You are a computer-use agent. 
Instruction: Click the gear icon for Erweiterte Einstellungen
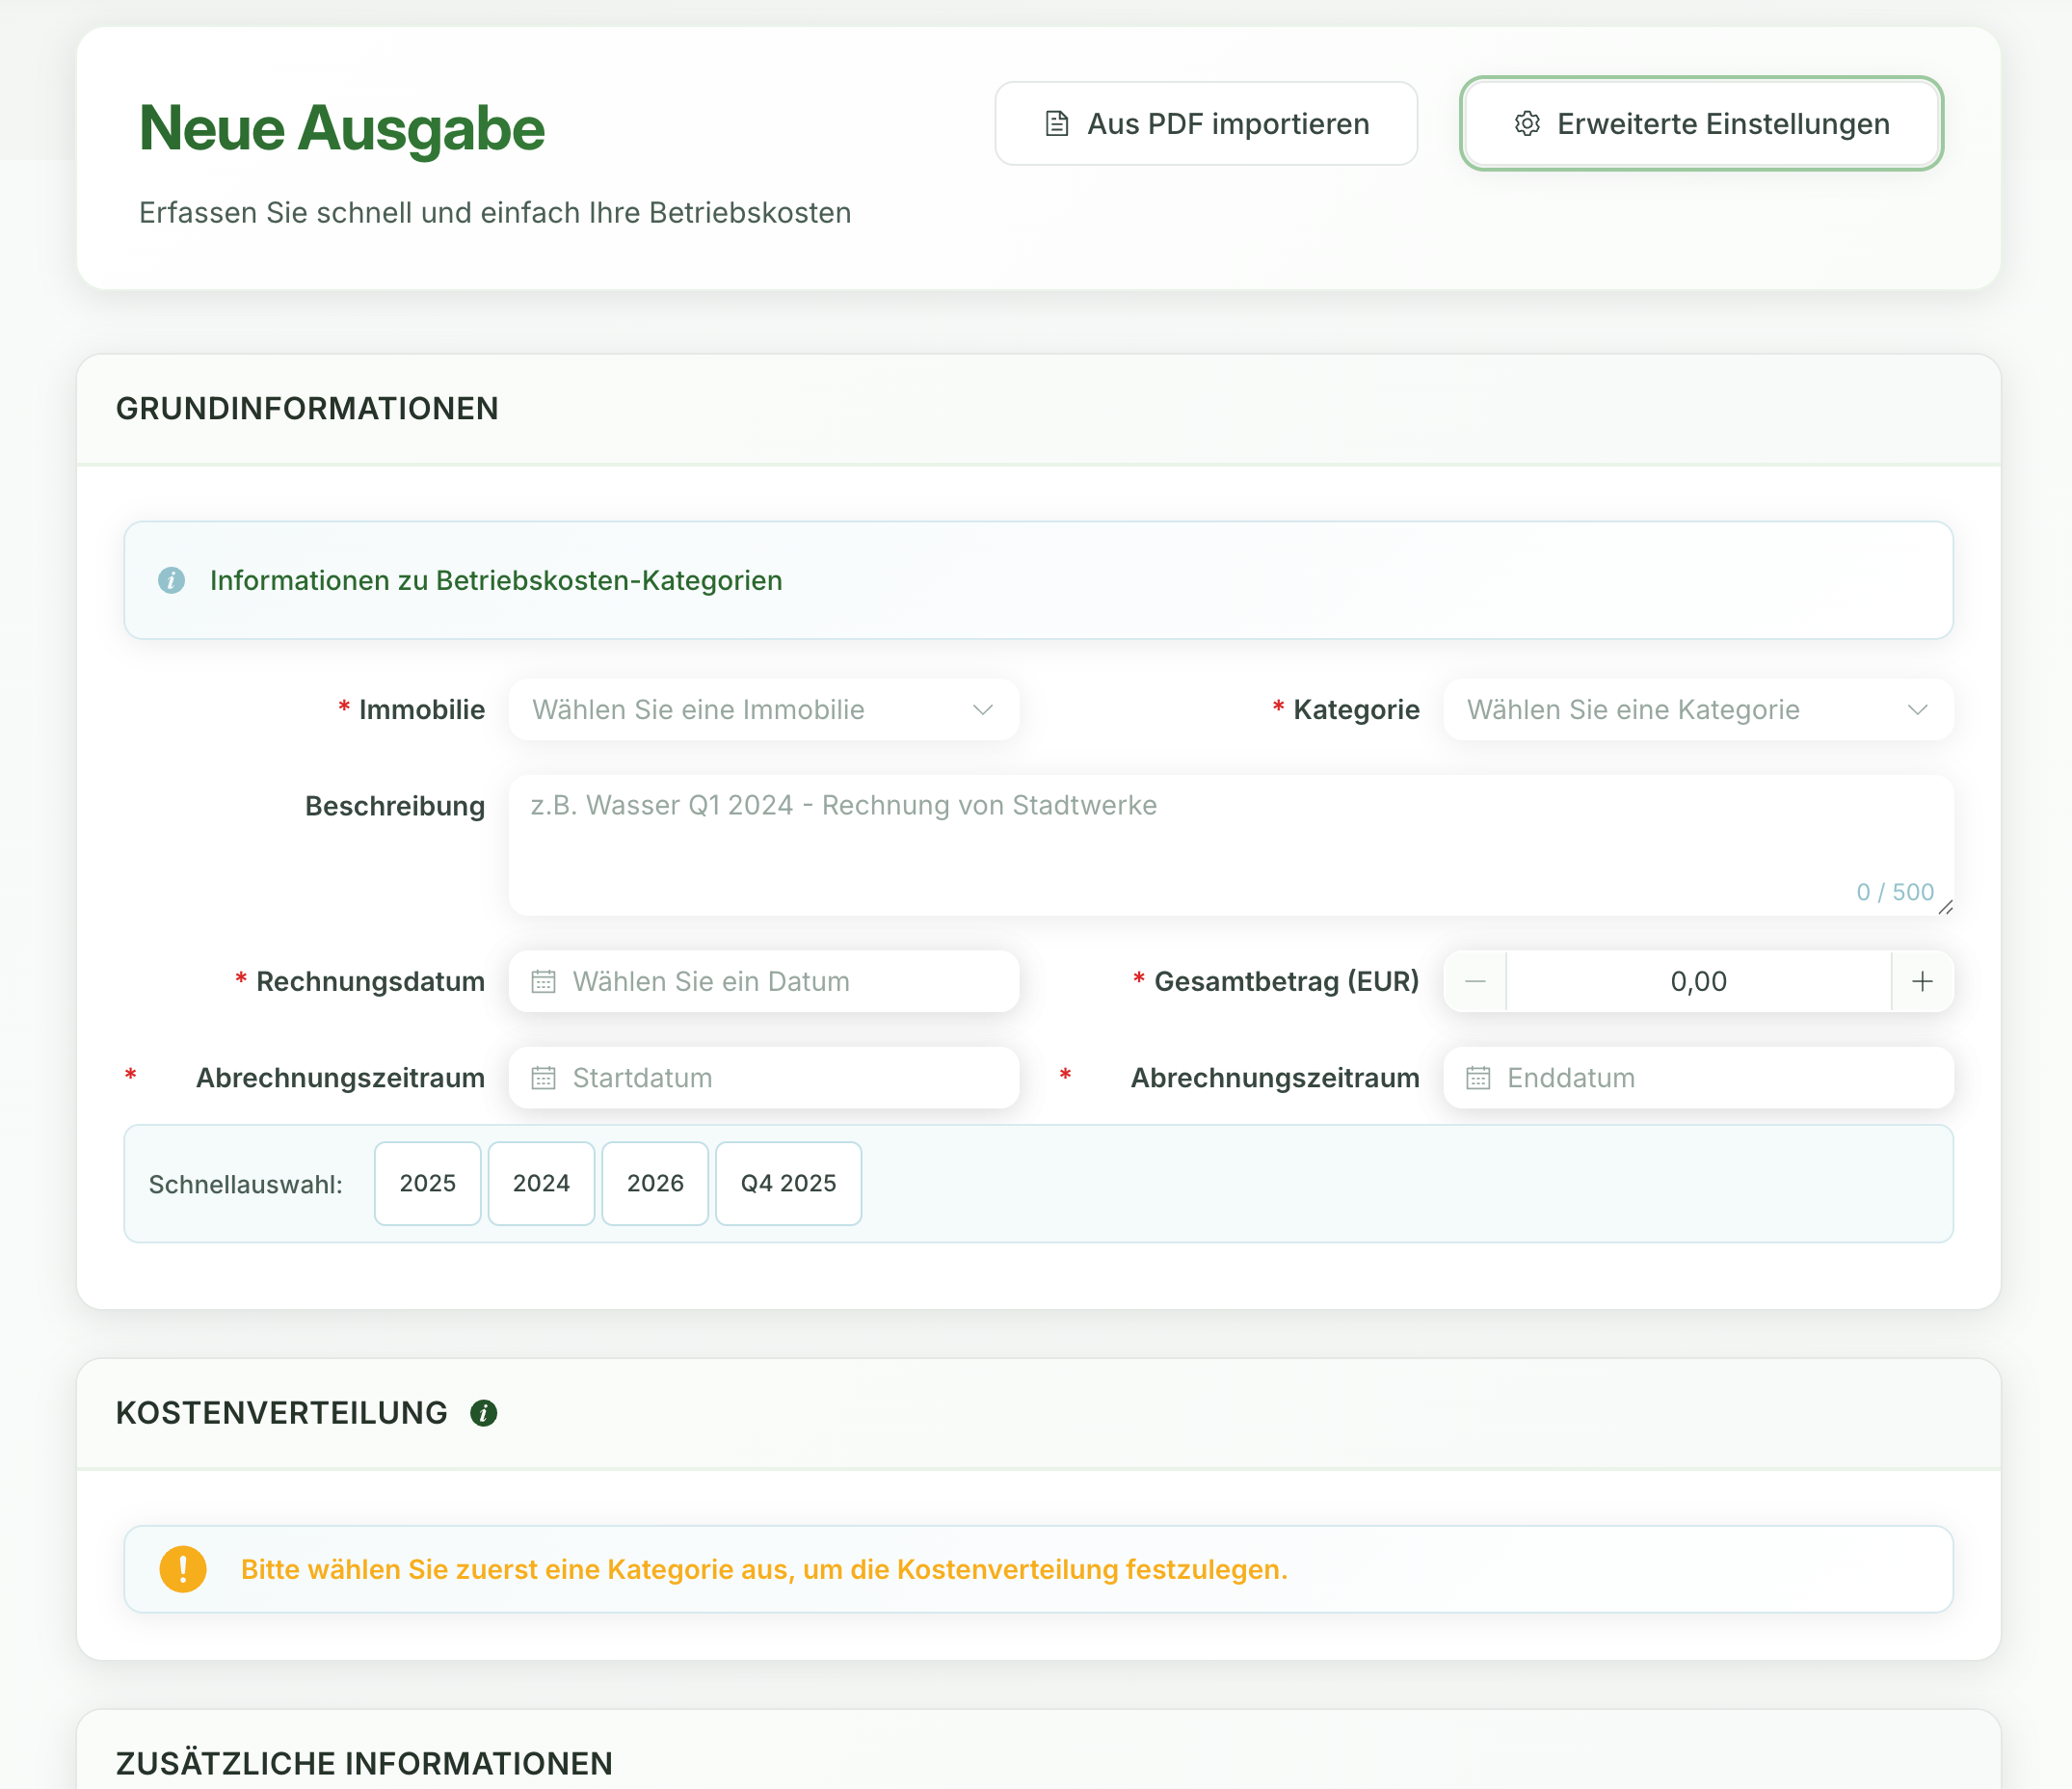[1527, 123]
